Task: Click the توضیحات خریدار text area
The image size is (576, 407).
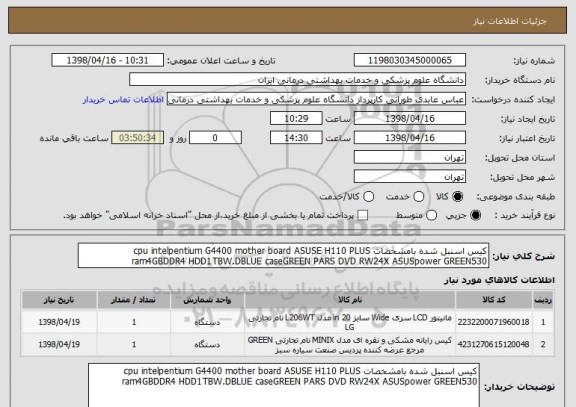Action: click(284, 386)
